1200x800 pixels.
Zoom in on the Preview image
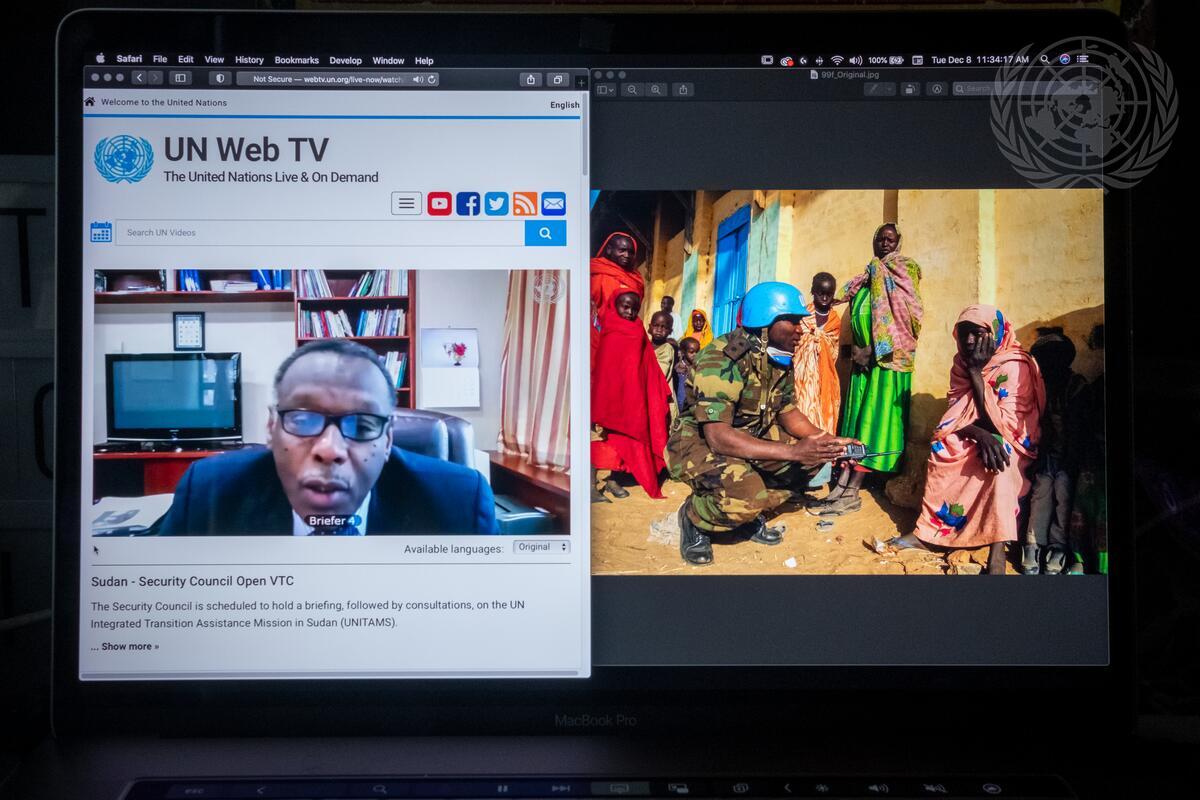pyautogui.click(x=656, y=89)
